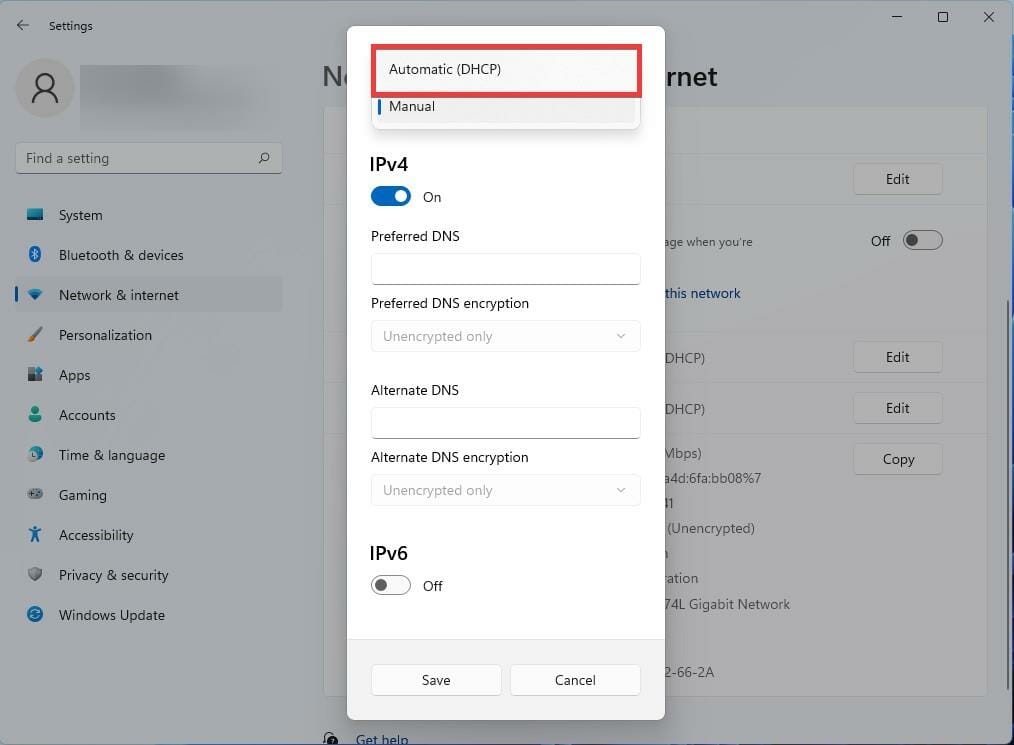Turn off the IPv4 toggle
Screen dimensions: 1014x745
point(391,196)
